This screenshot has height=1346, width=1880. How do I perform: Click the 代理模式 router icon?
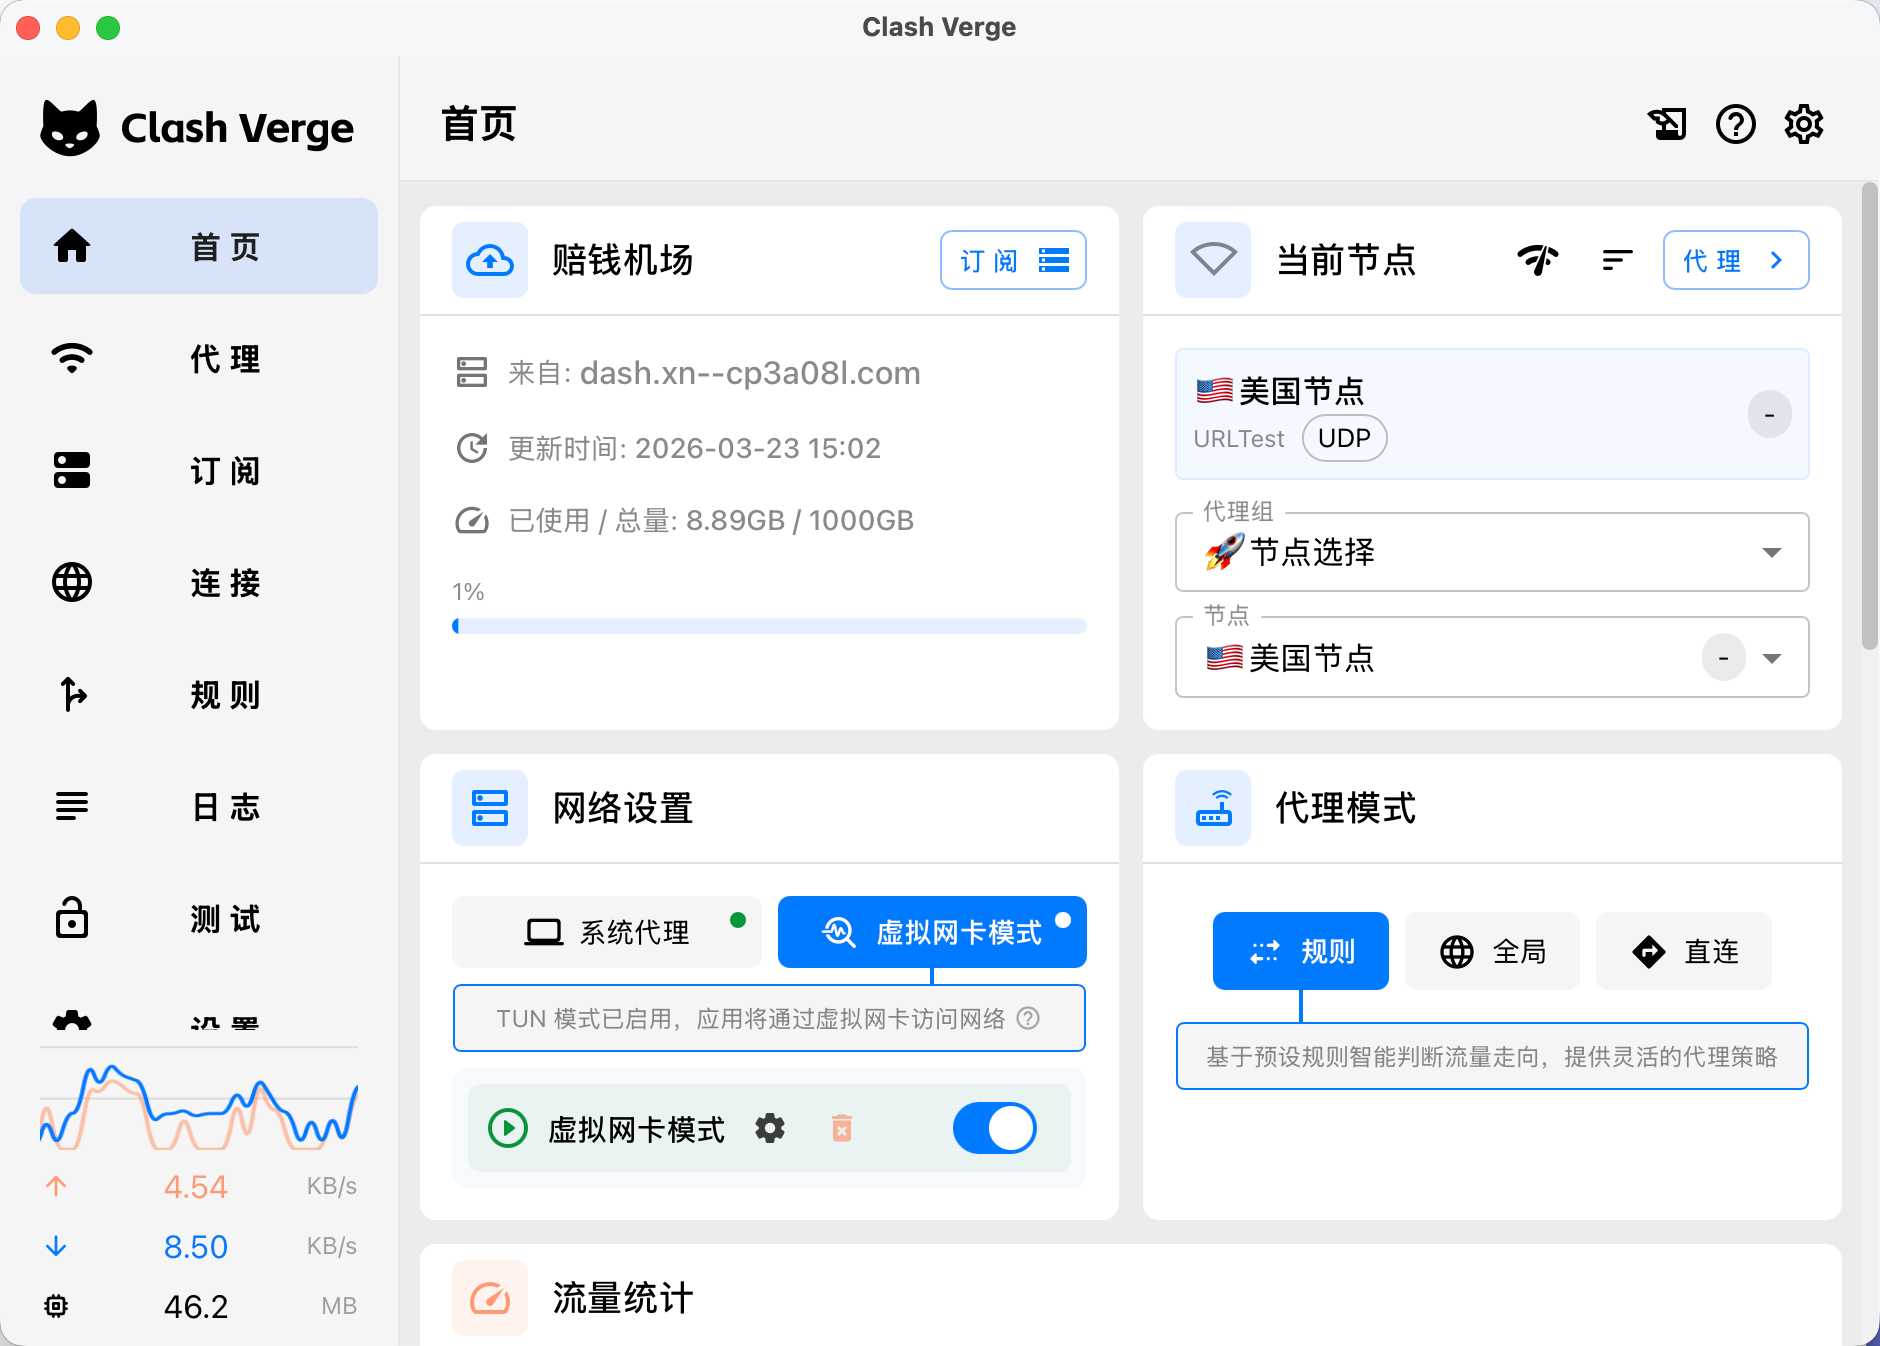tap(1213, 808)
